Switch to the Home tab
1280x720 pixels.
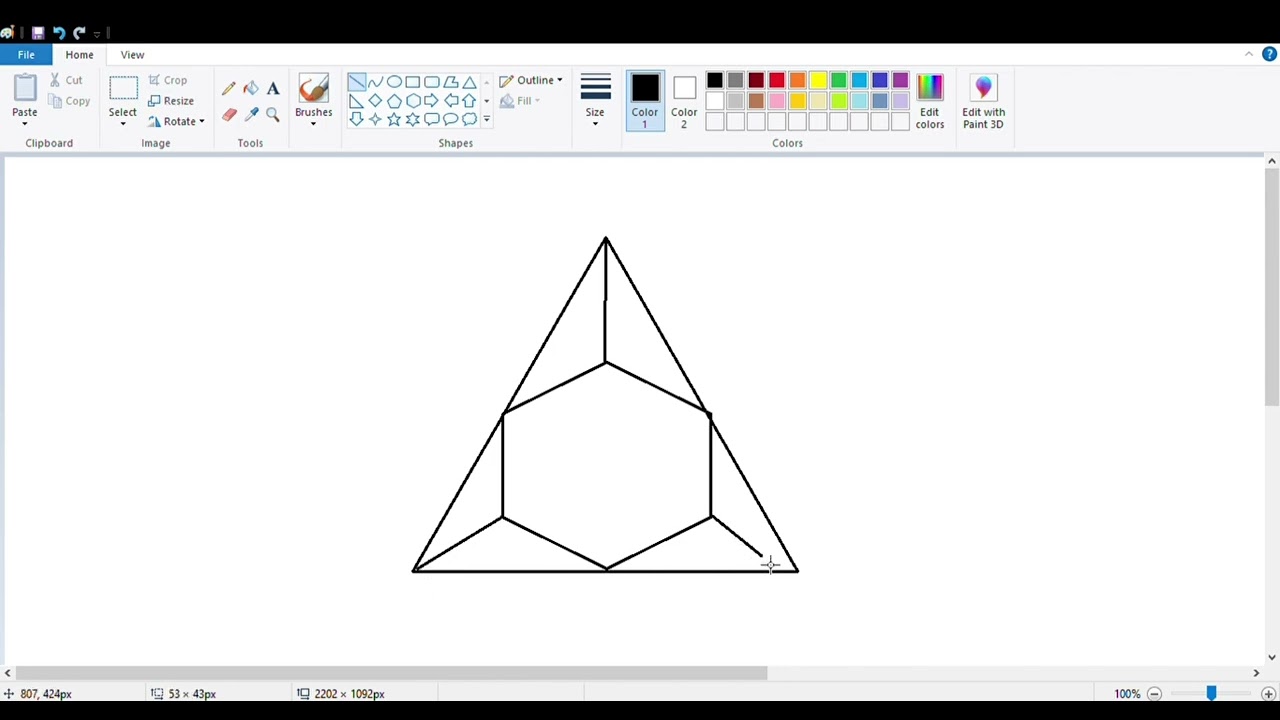point(79,55)
